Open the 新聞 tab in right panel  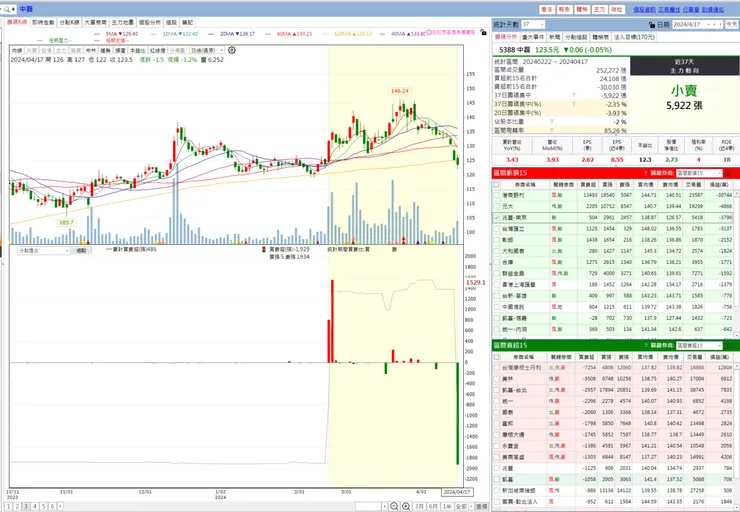(555, 37)
